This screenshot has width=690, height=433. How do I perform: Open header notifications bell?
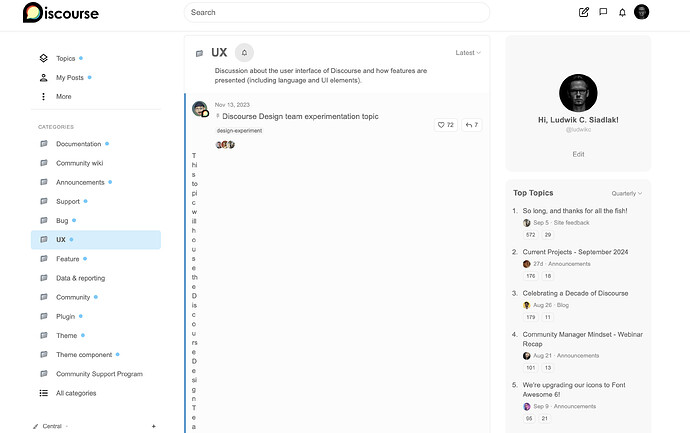[x=622, y=12]
